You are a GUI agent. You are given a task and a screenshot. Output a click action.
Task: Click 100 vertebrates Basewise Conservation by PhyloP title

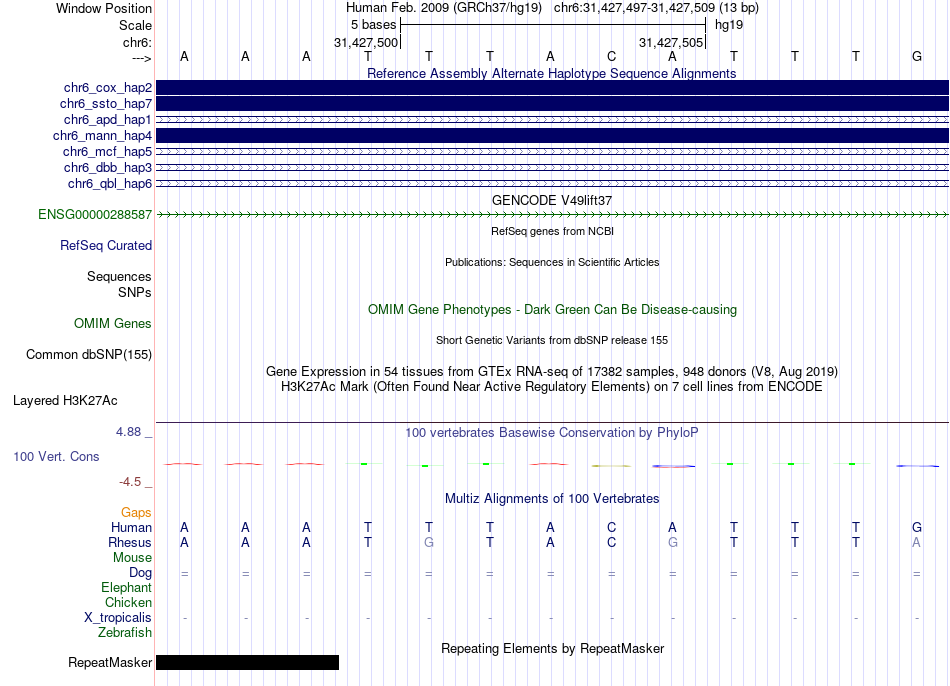[551, 433]
